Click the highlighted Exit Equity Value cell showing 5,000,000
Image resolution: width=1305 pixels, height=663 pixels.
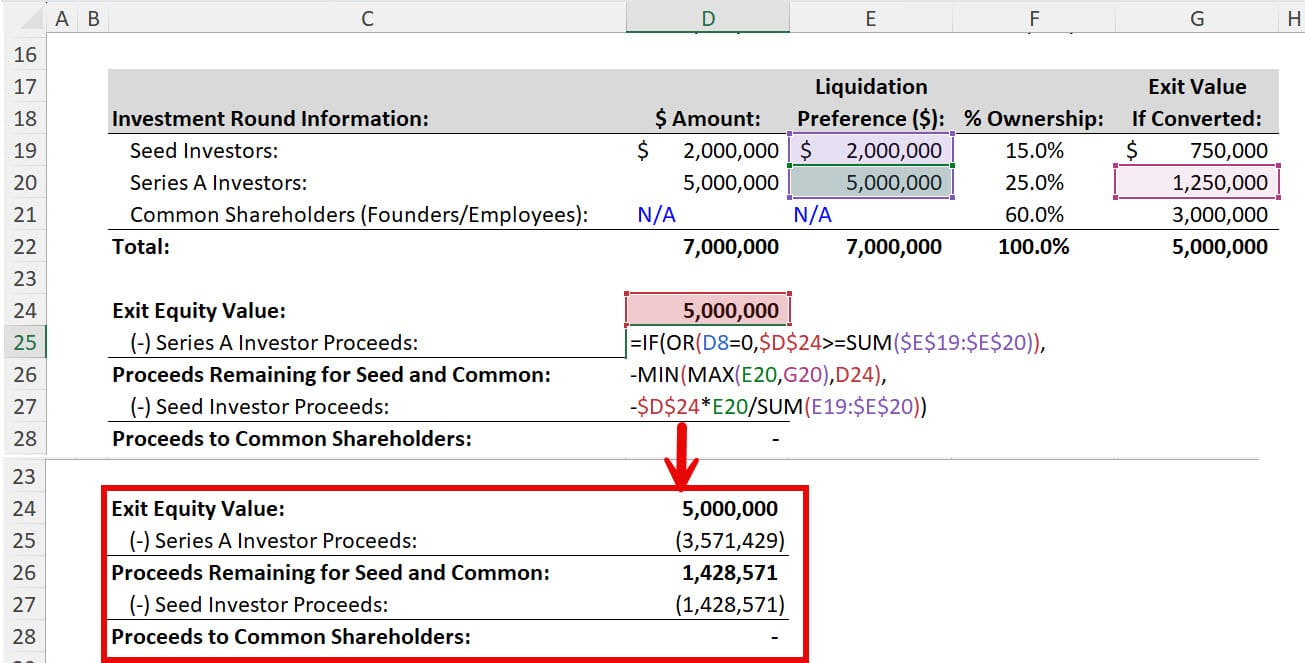click(x=707, y=310)
